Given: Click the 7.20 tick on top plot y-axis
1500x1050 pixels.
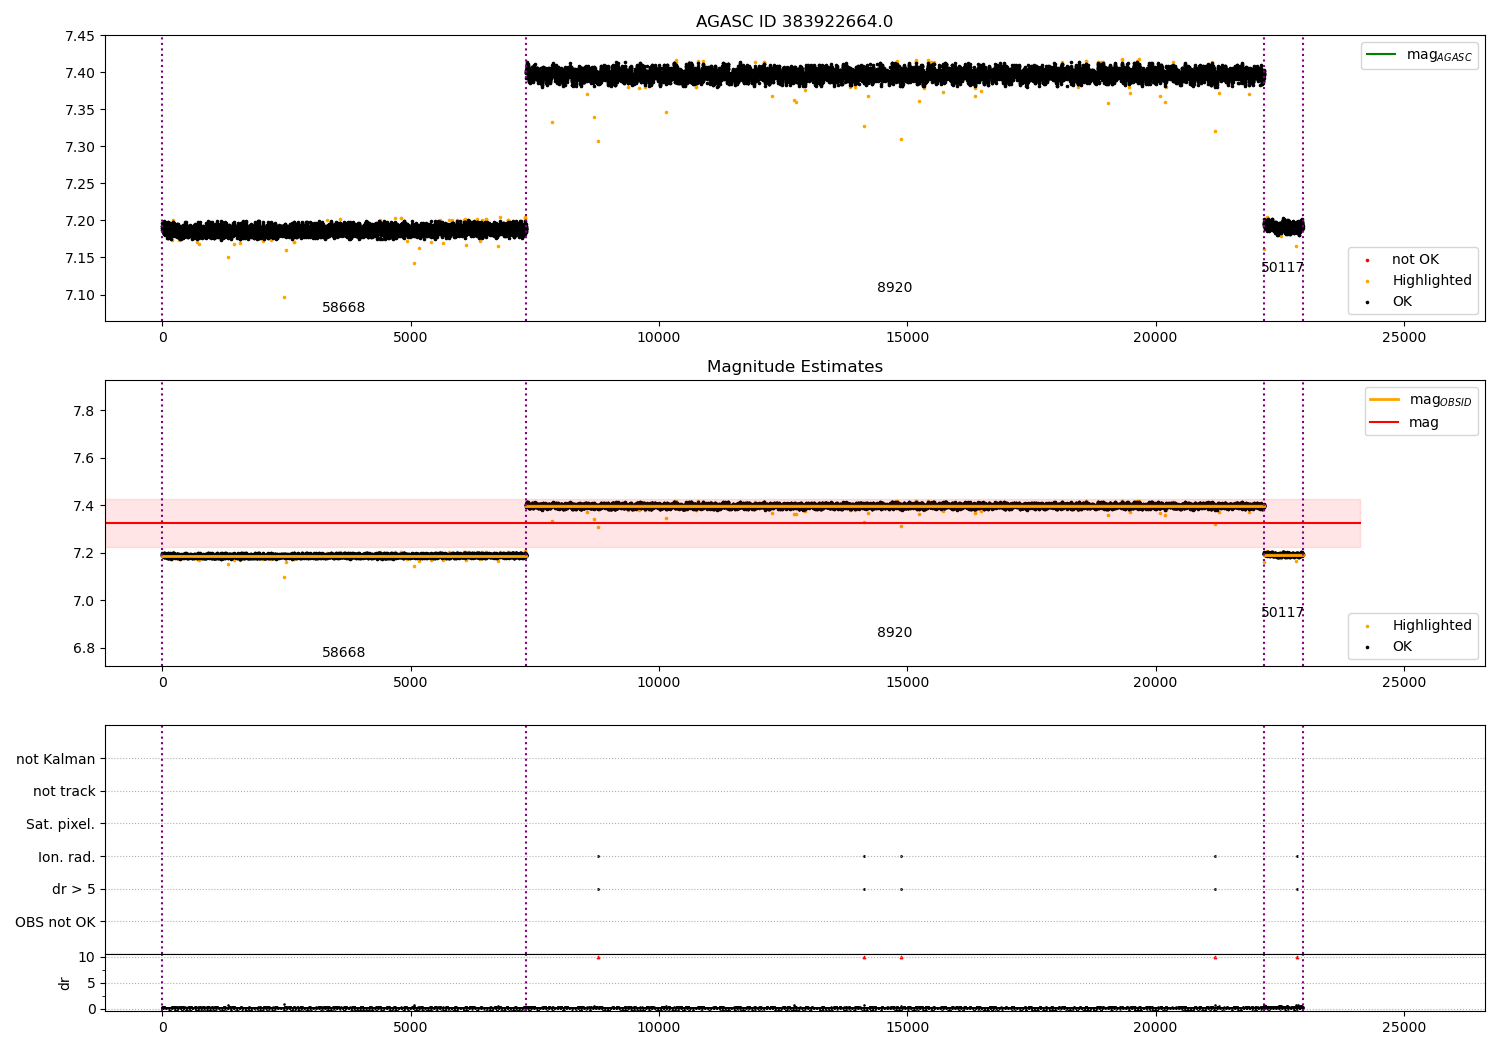Looking at the screenshot, I should [79, 221].
